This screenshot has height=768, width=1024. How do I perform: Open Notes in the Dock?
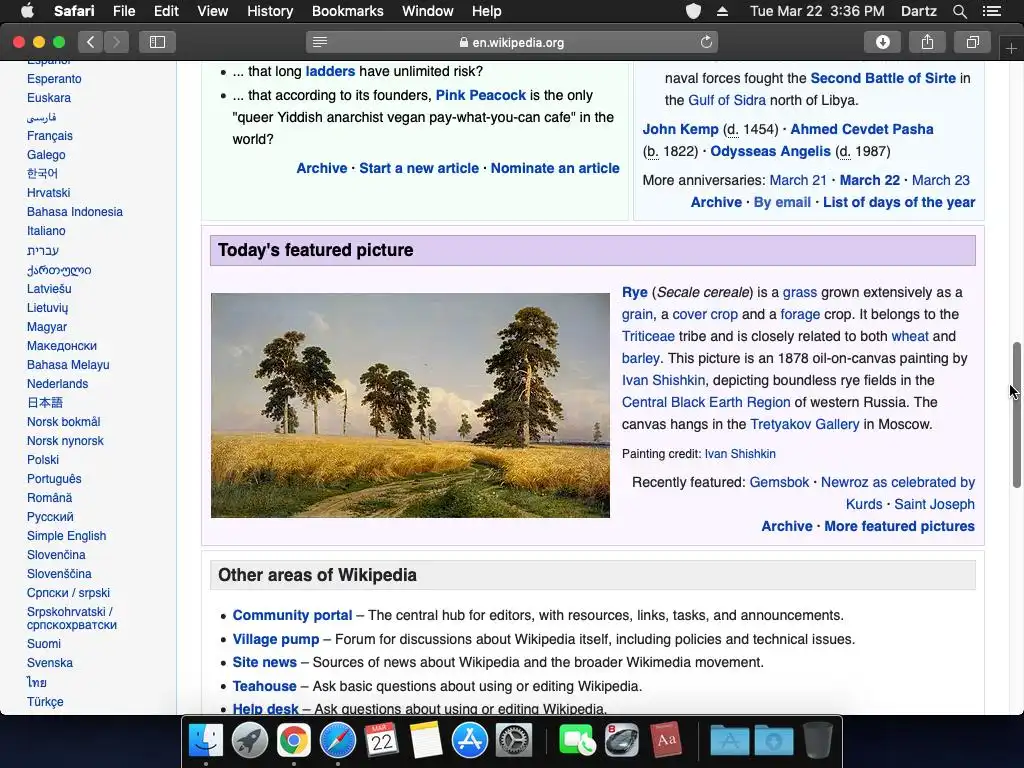tap(426, 741)
